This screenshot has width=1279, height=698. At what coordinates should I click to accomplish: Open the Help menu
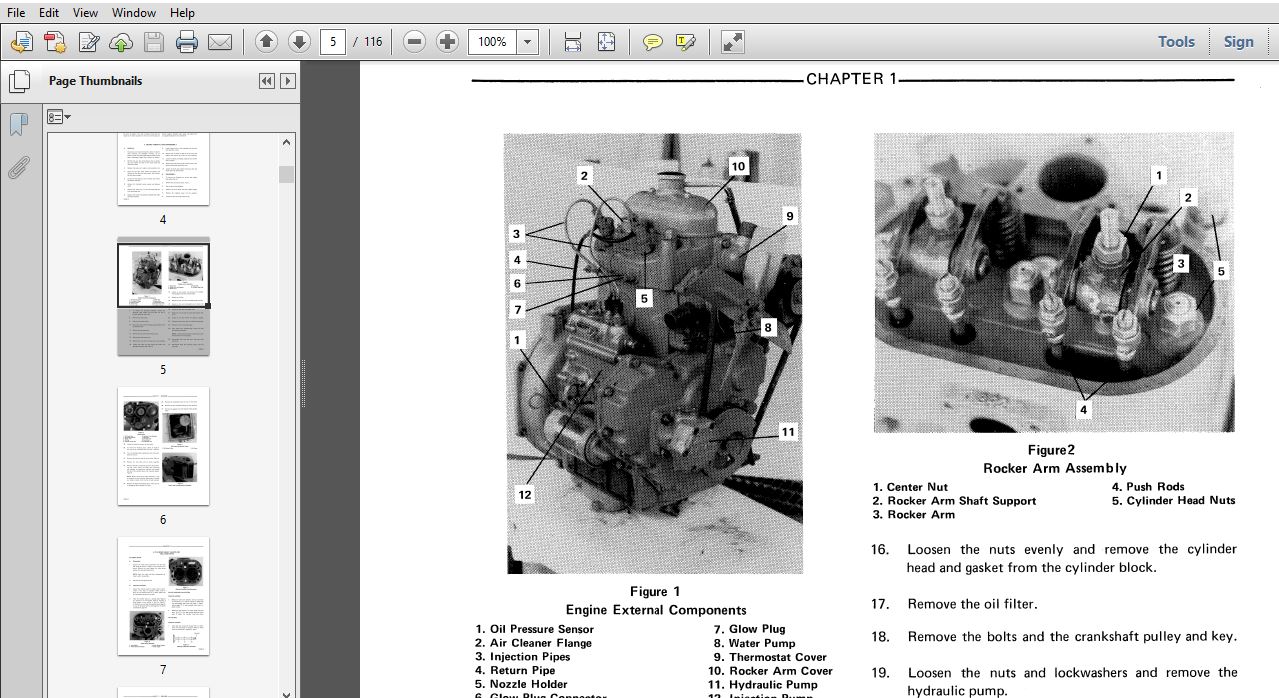tap(182, 13)
